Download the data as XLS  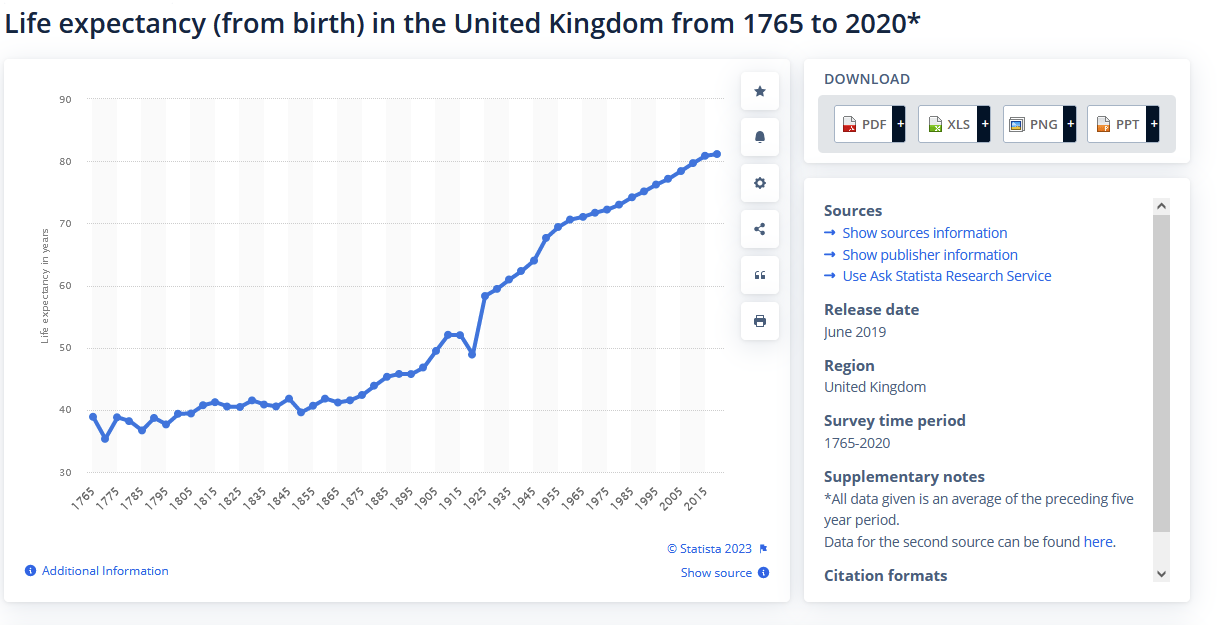[x=953, y=124]
